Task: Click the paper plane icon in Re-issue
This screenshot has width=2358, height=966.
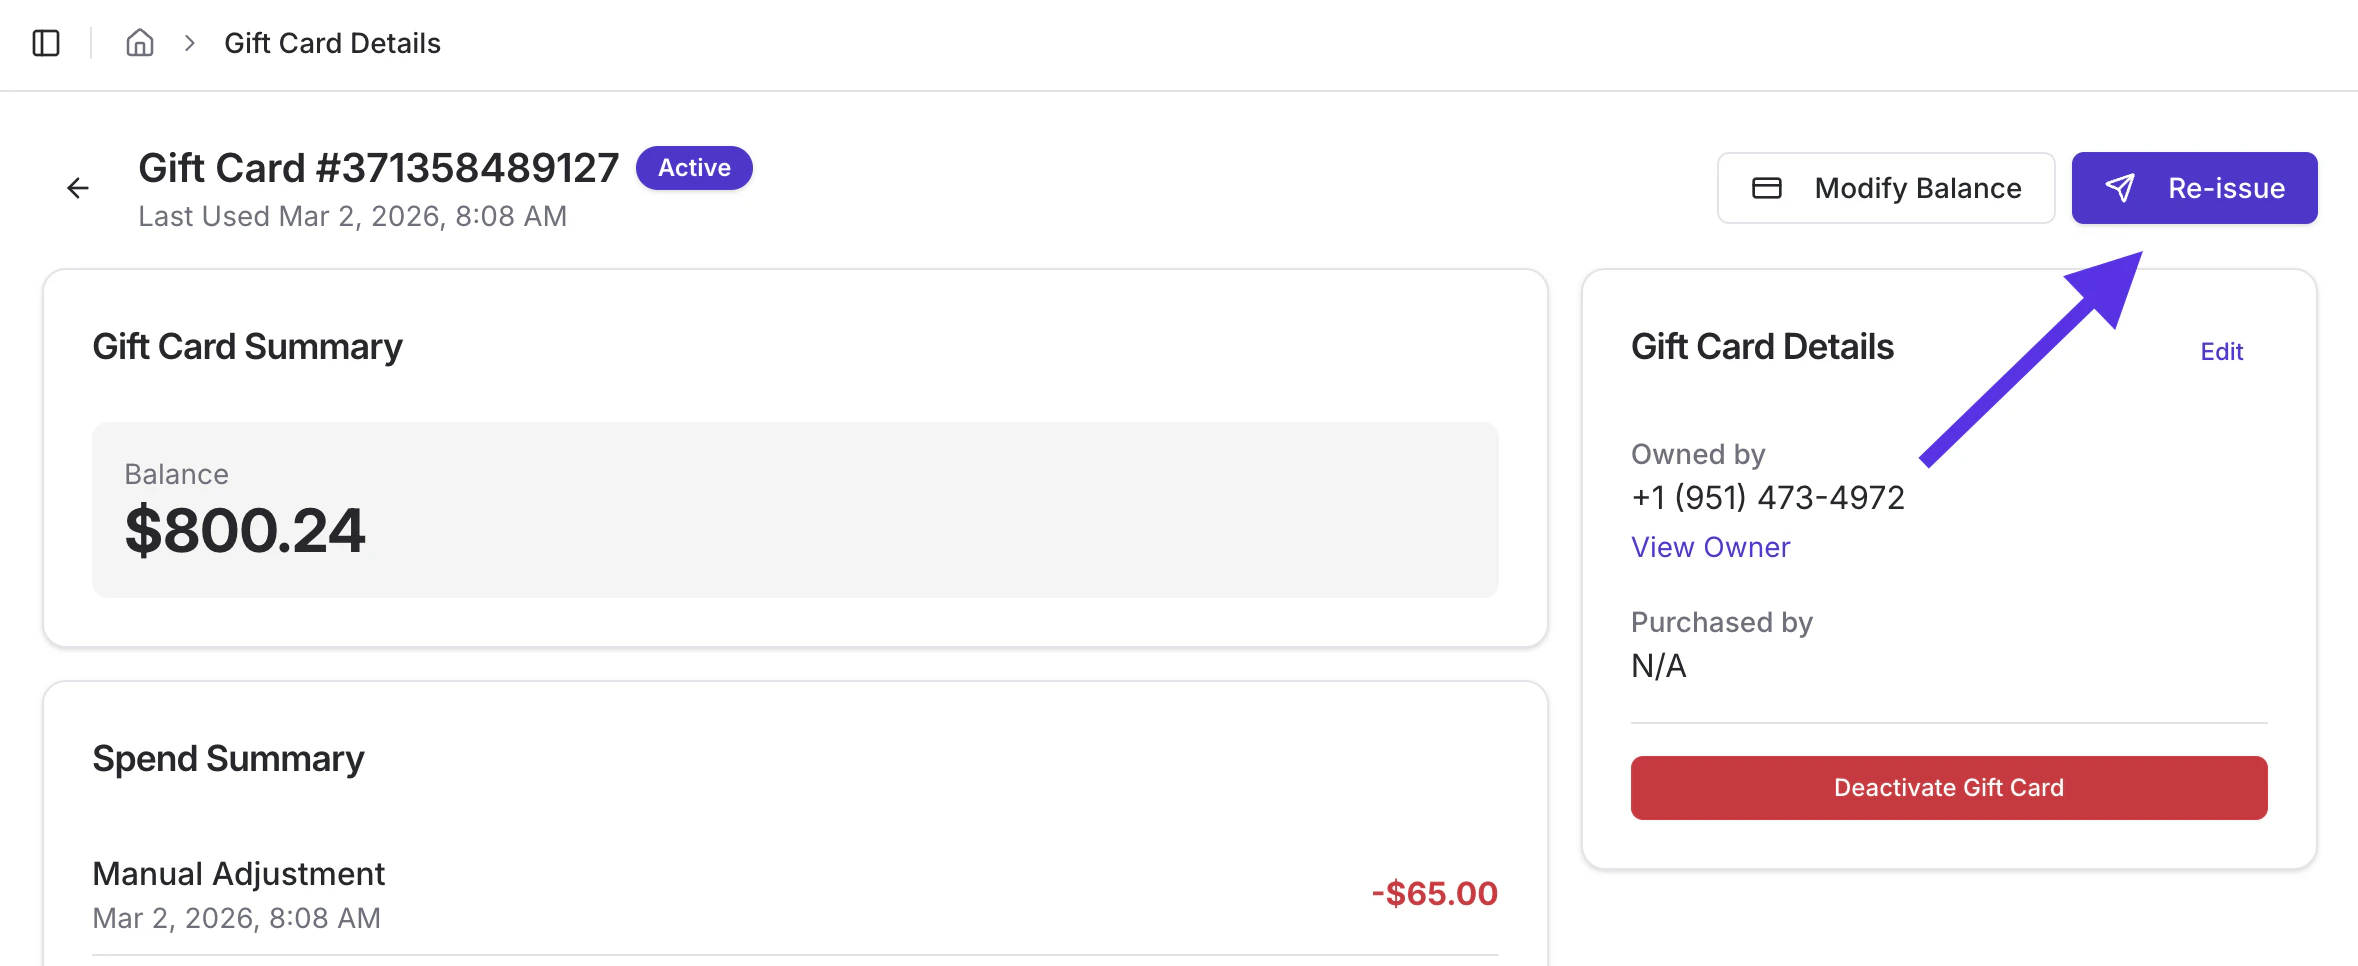Action: point(2120,188)
